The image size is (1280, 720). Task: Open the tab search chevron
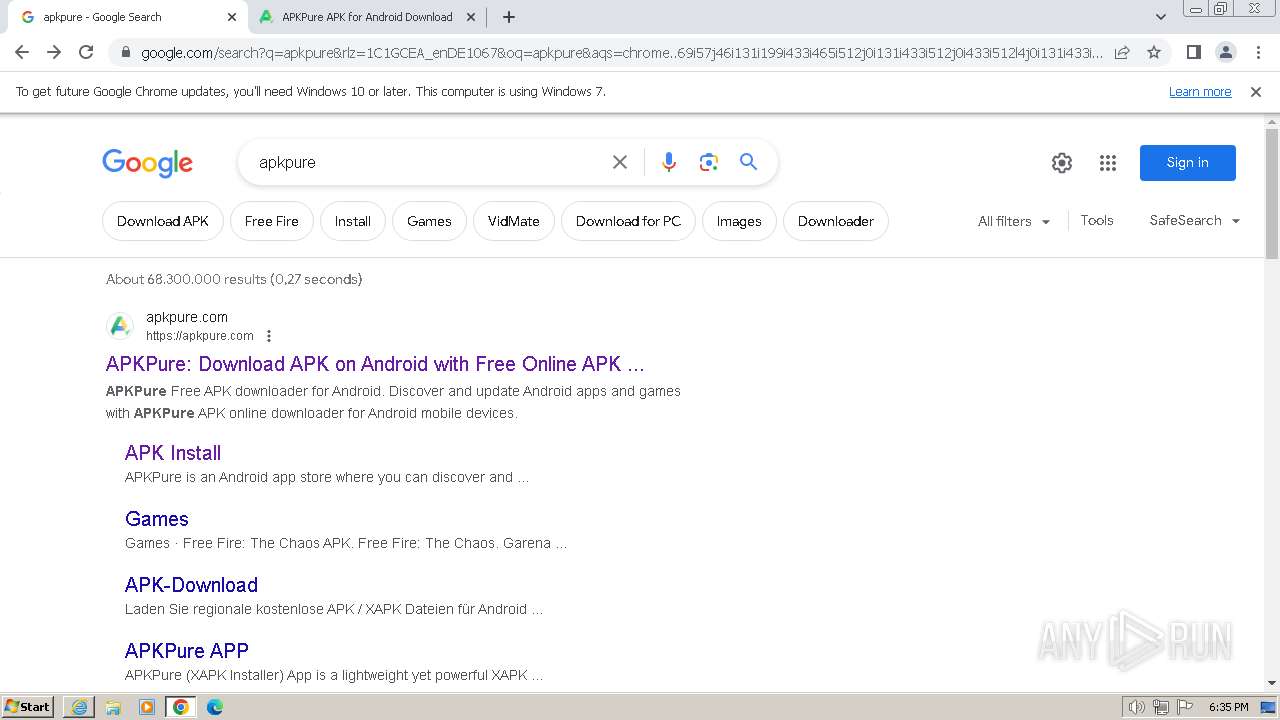pyautogui.click(x=1160, y=17)
